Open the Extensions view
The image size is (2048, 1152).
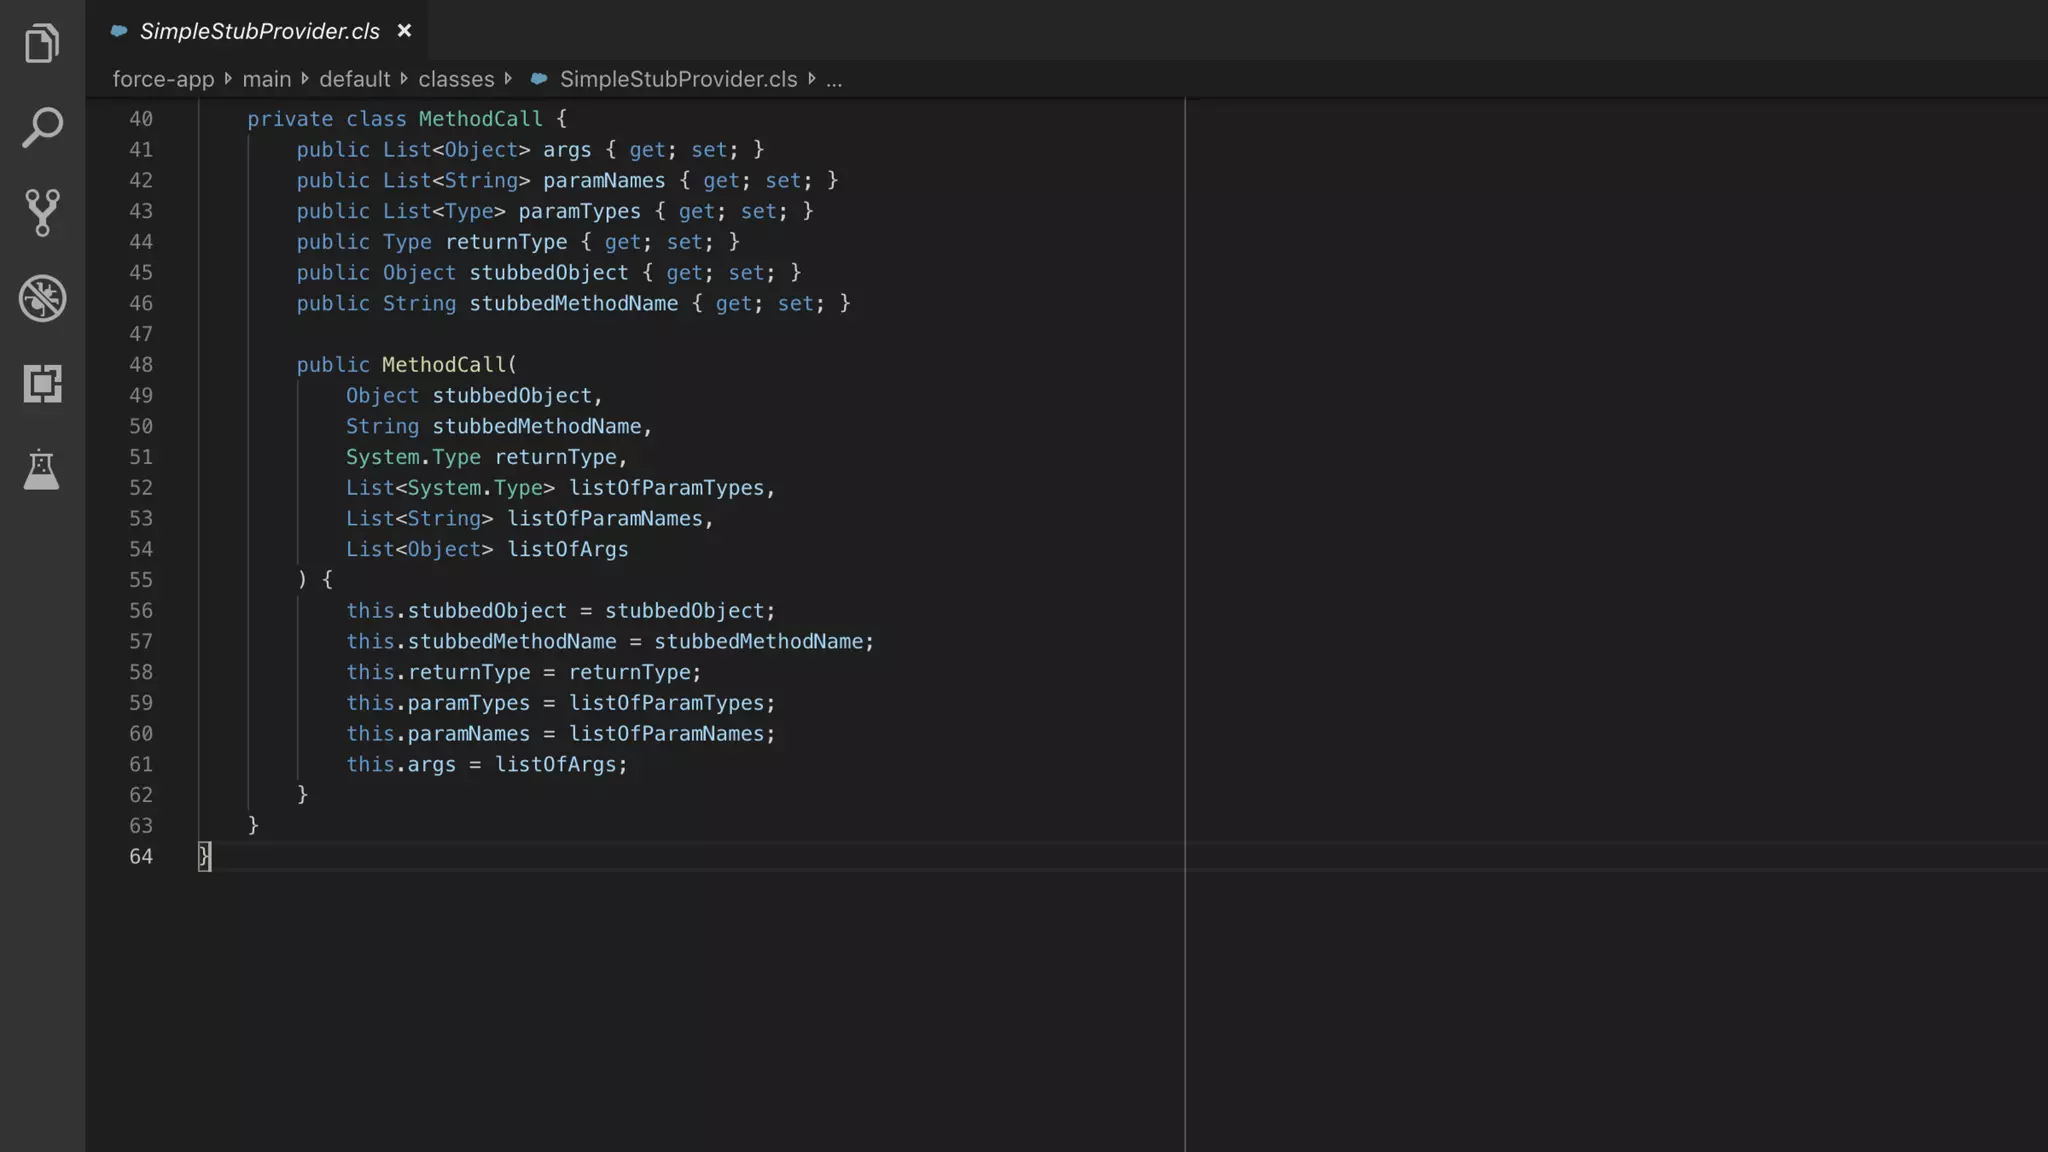tap(42, 383)
